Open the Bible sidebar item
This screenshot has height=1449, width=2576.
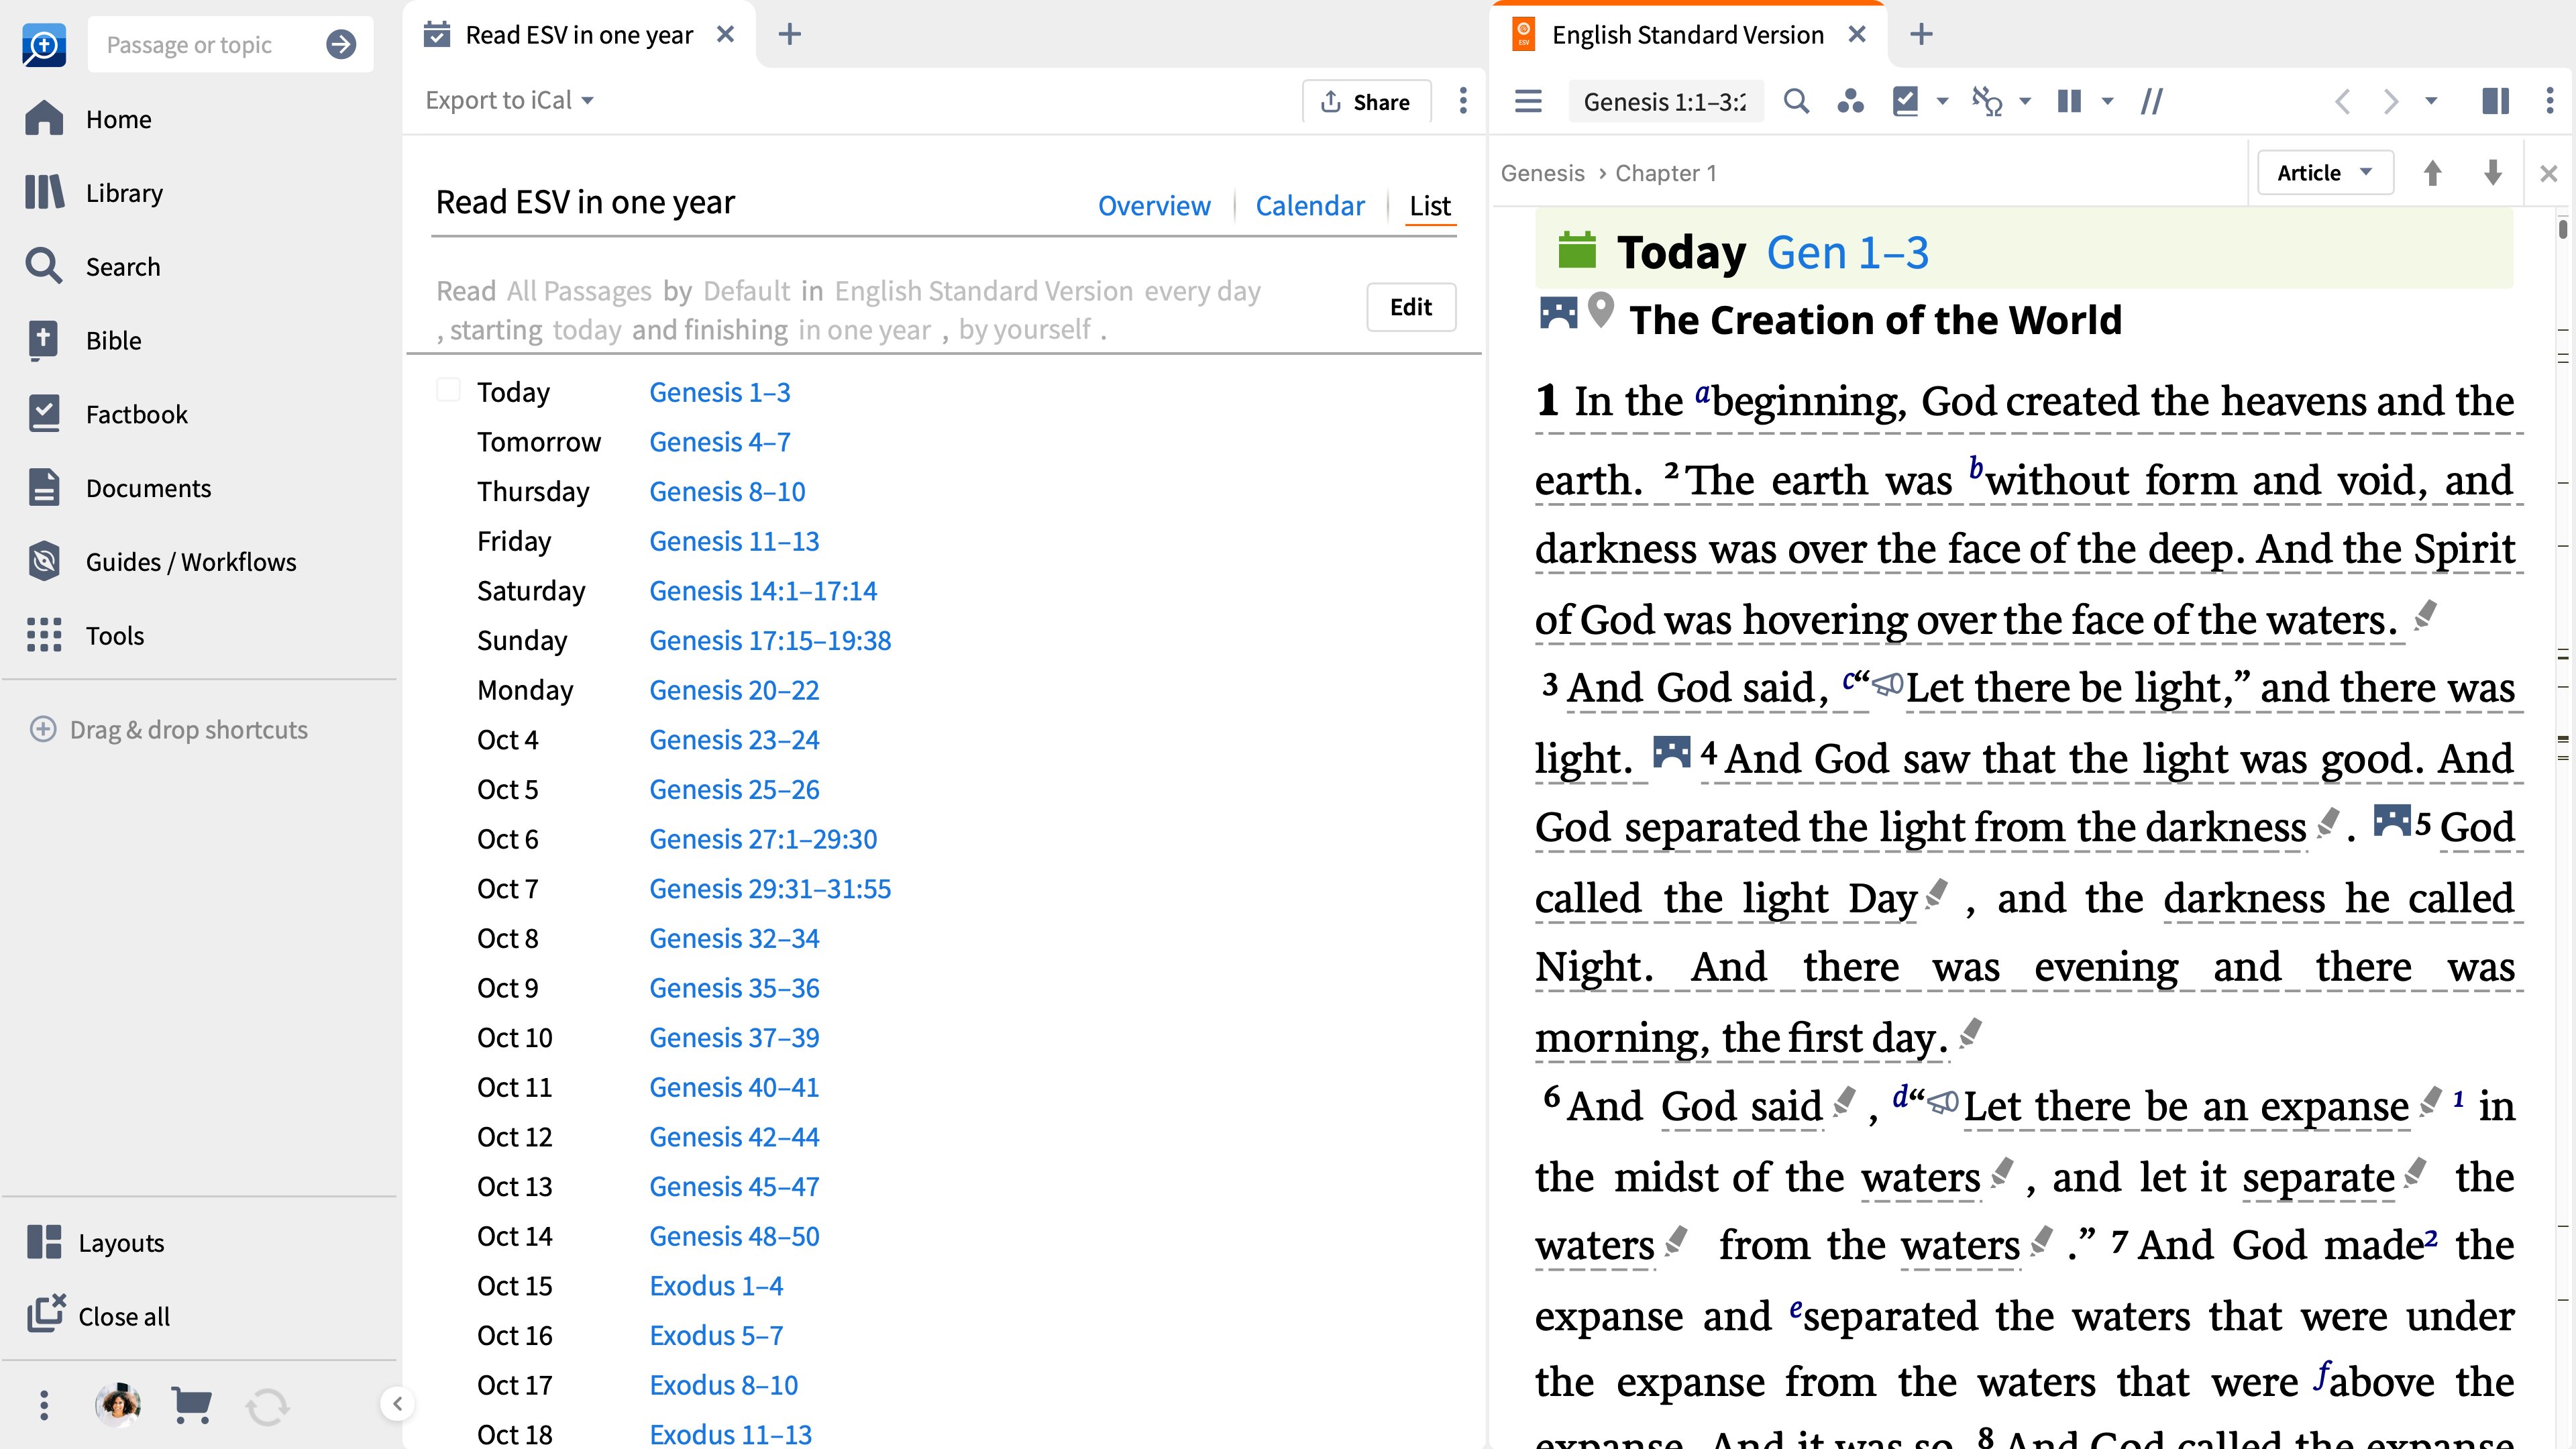pyautogui.click(x=84, y=341)
